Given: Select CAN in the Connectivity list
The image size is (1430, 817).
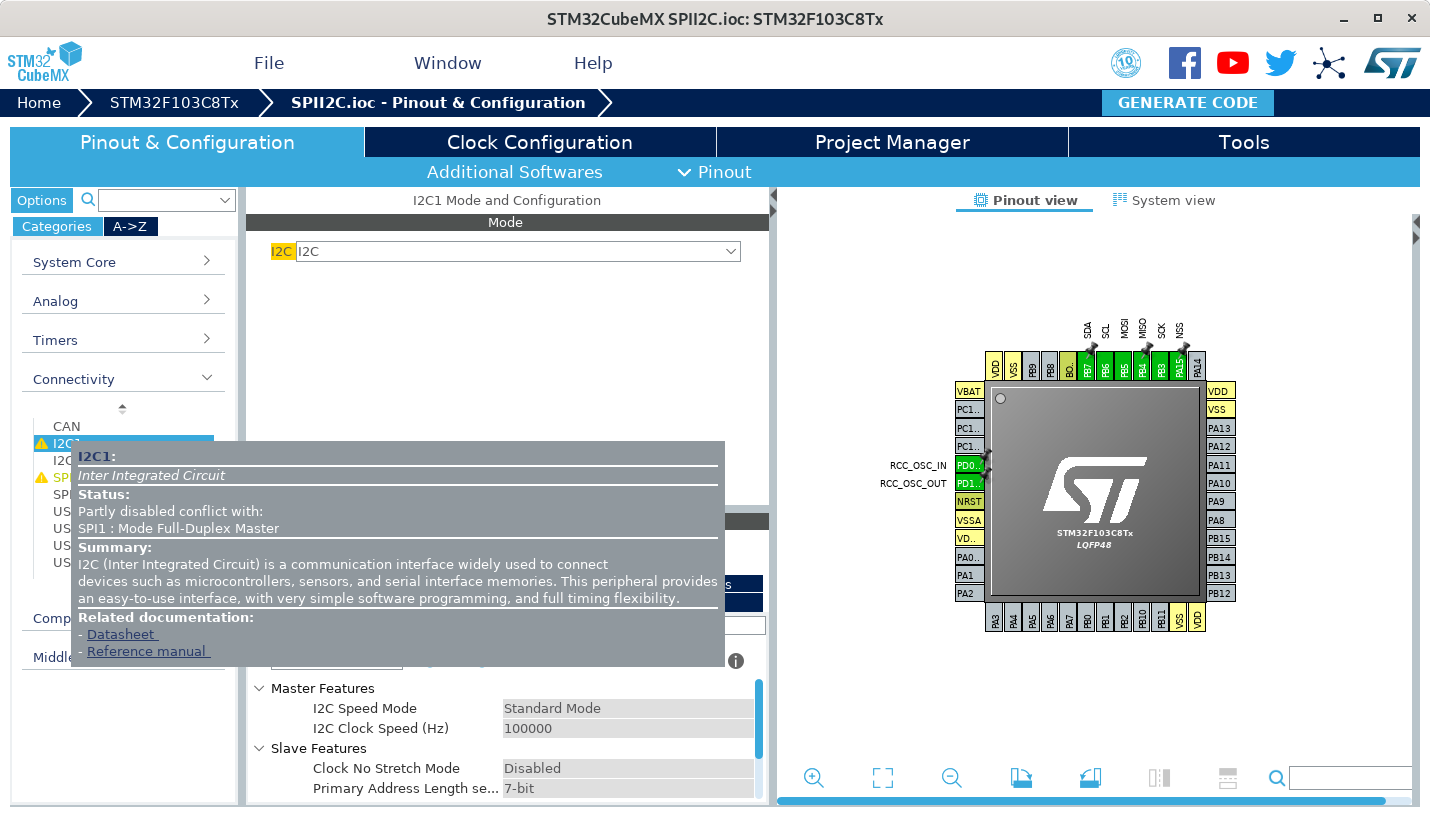Looking at the screenshot, I should click(x=67, y=426).
